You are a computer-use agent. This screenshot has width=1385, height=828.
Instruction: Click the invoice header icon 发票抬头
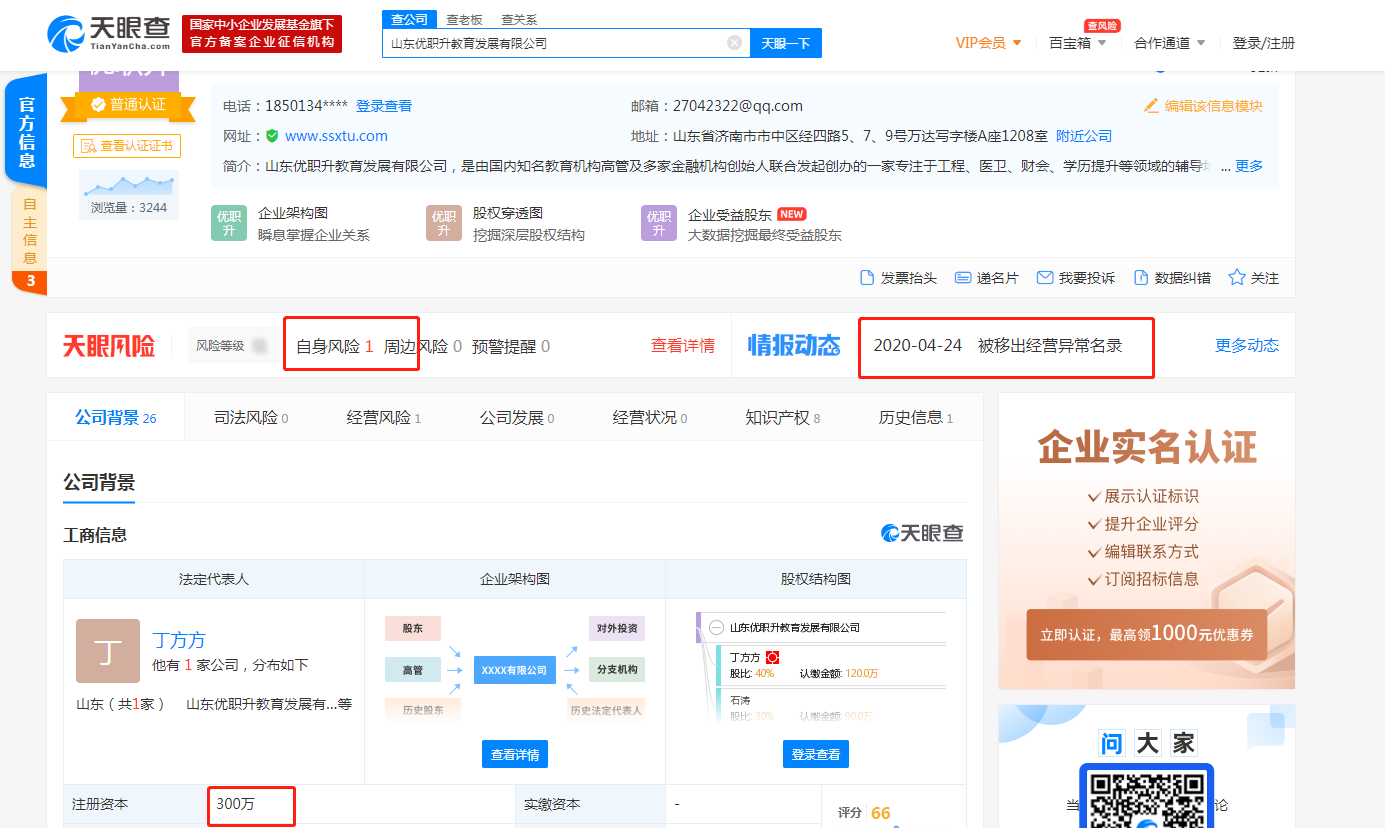click(868, 278)
